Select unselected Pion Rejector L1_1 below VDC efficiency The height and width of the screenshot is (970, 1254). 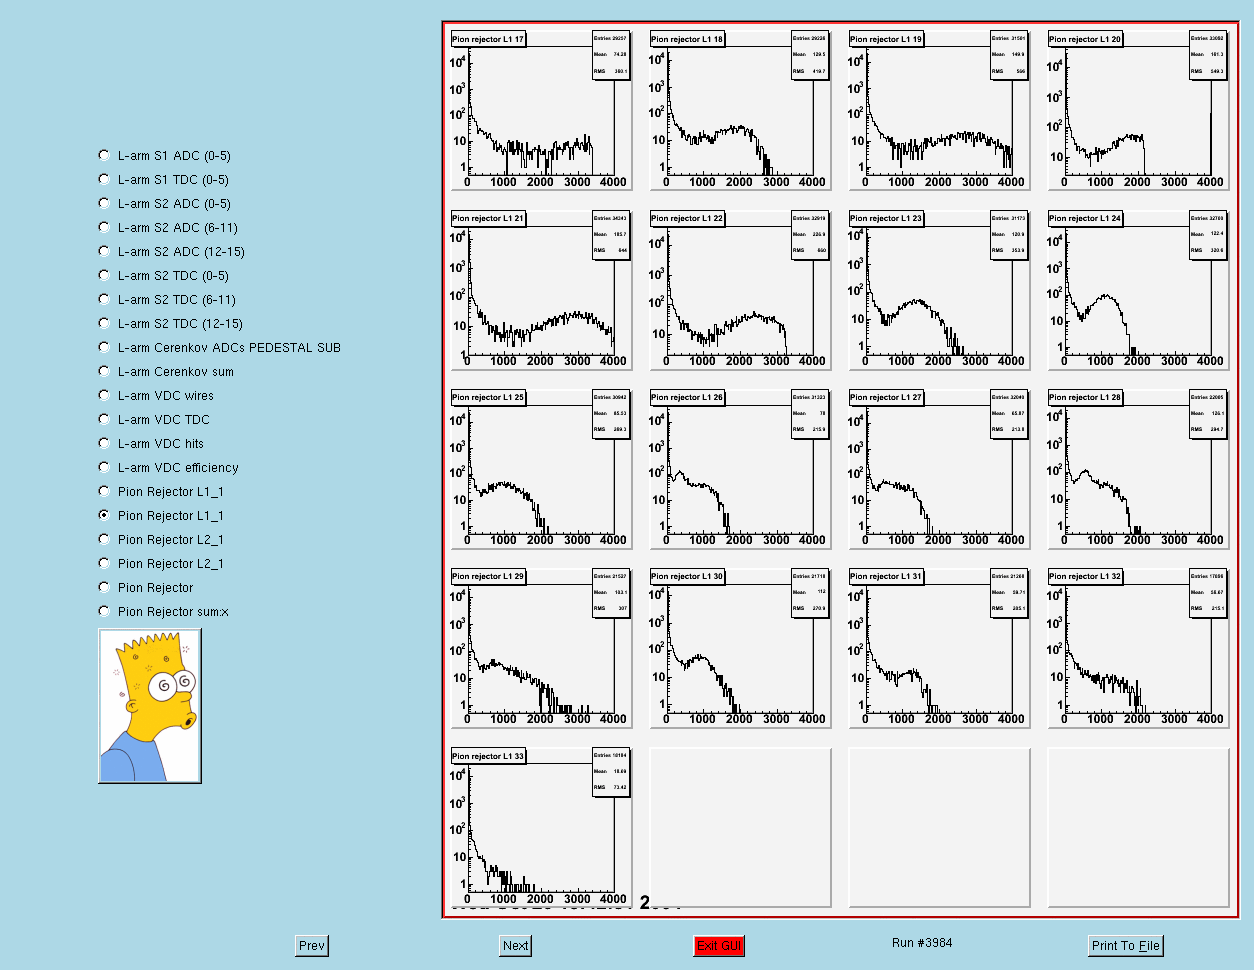pos(104,491)
